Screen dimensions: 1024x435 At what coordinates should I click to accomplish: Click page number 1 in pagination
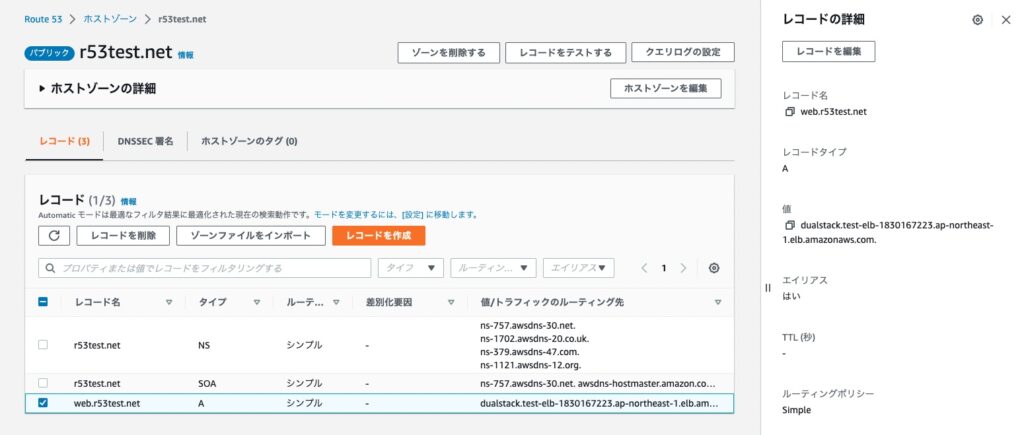click(664, 268)
